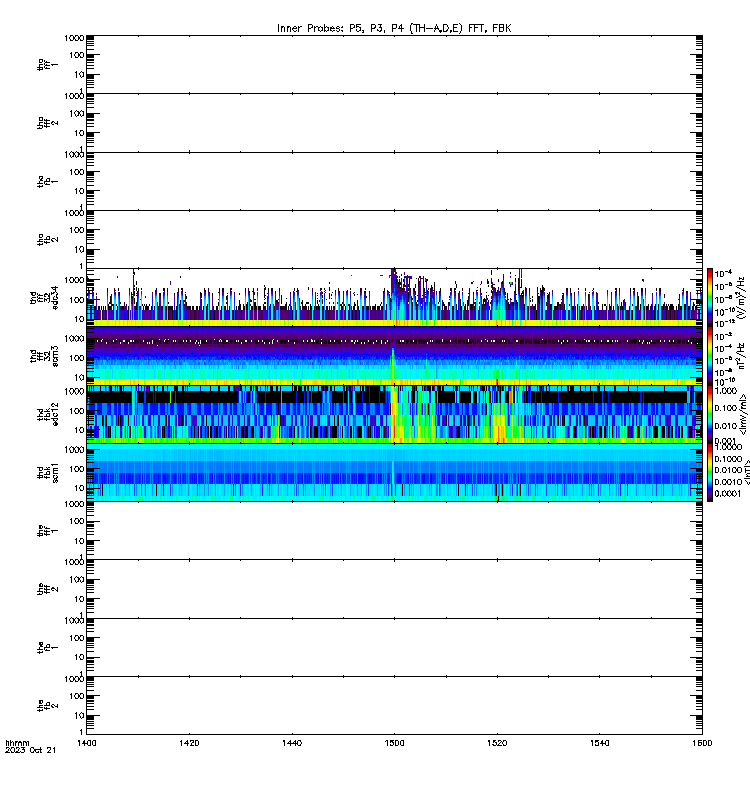Select the "1400" time axis label
This screenshot has width=750, height=800.
86,743
